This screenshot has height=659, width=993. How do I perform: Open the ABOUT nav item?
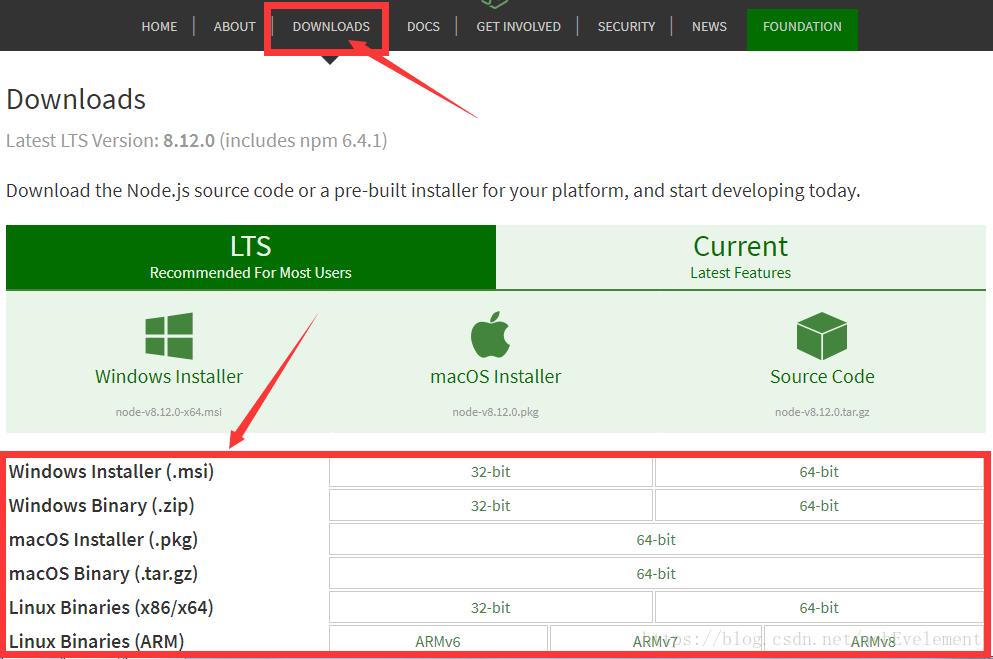point(234,27)
